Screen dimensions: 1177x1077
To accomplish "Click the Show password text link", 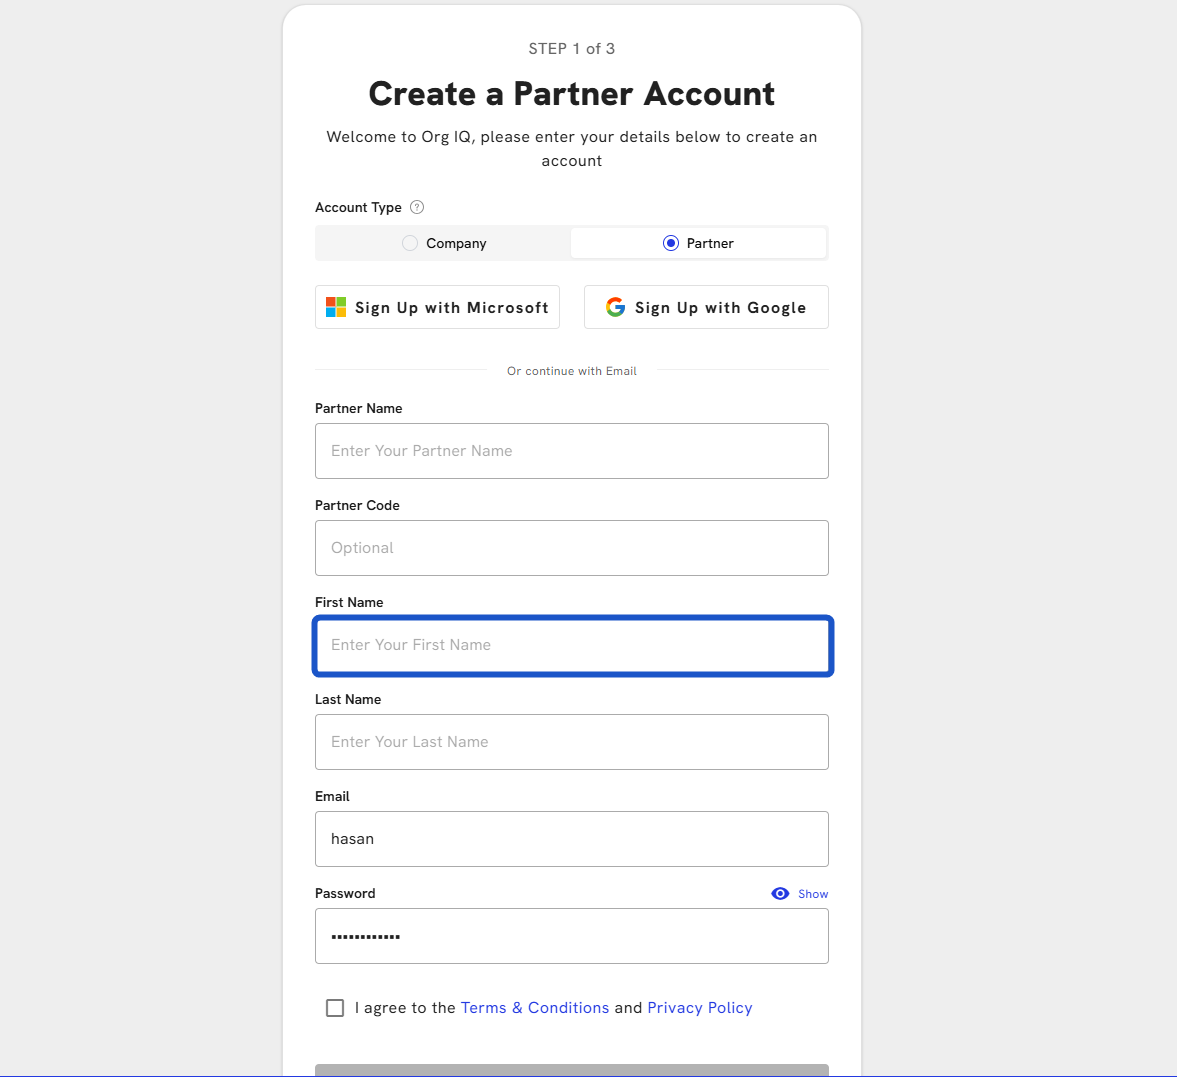I will (x=813, y=894).
